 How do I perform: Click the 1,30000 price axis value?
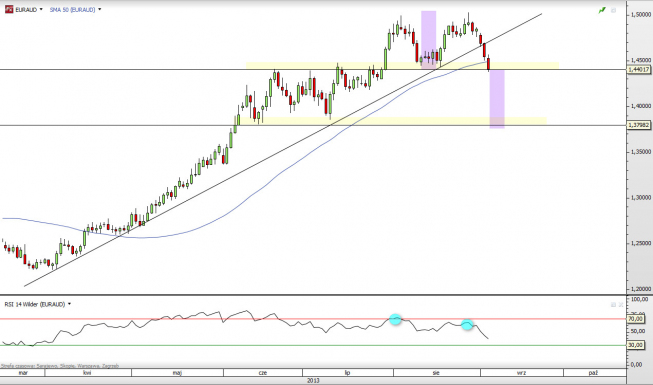coord(640,198)
